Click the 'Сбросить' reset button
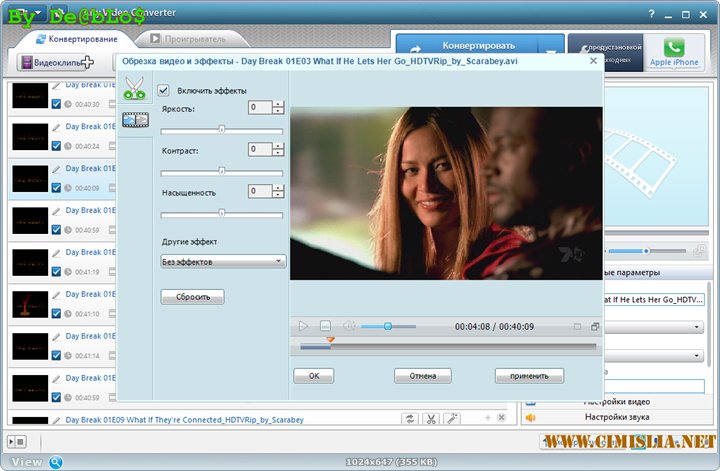 pyautogui.click(x=192, y=297)
